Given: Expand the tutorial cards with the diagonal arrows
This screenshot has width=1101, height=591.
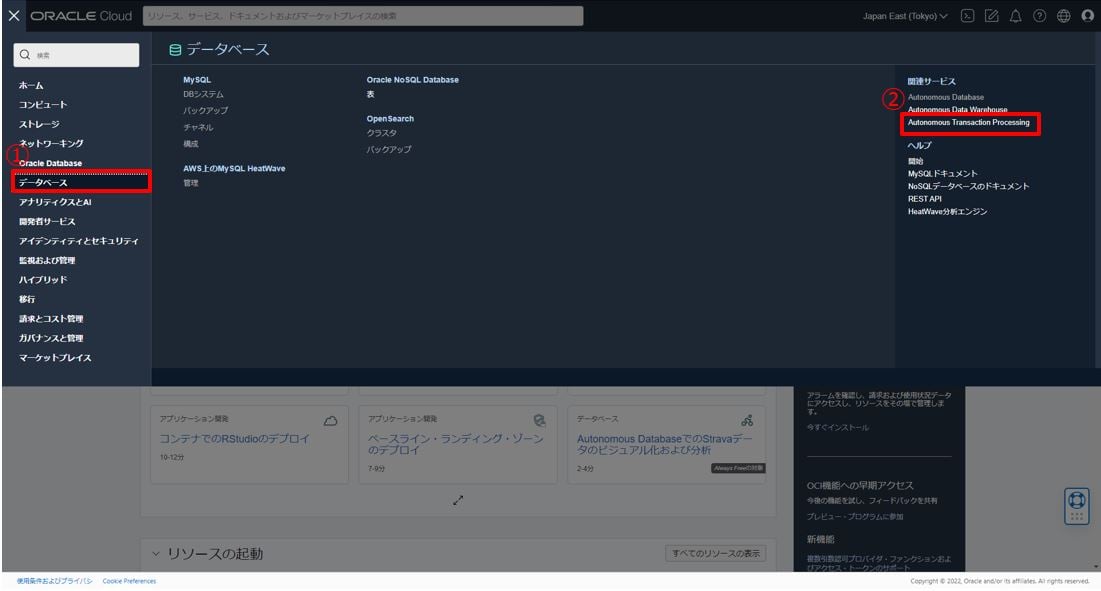Looking at the screenshot, I should 458,500.
